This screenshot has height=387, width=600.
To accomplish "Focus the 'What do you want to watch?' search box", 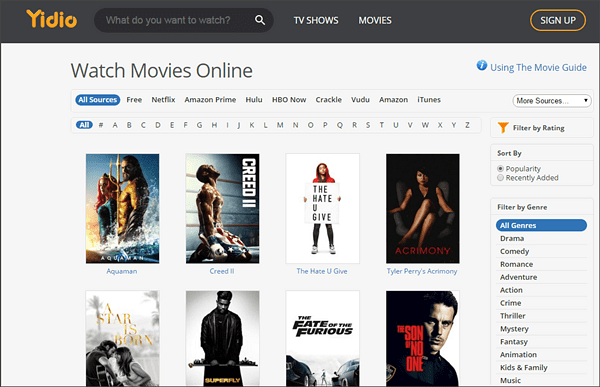I will [x=184, y=20].
